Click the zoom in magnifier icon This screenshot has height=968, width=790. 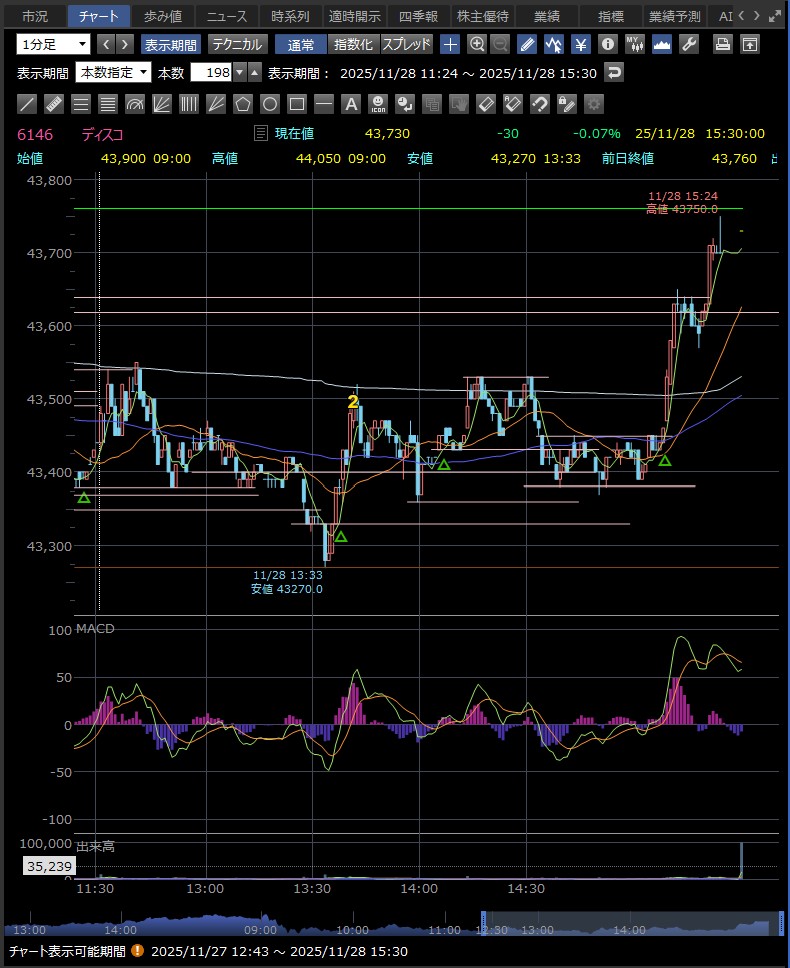477,44
